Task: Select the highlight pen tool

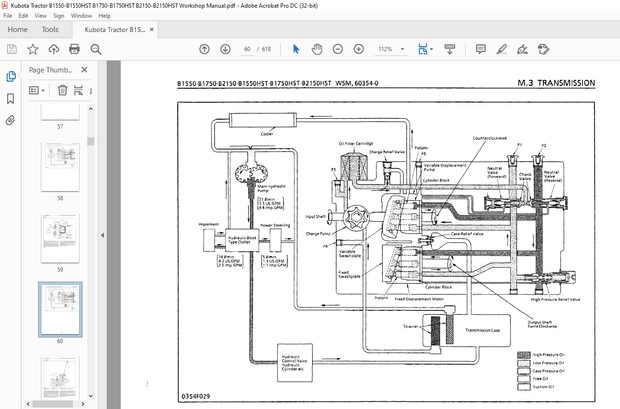Action: point(502,49)
